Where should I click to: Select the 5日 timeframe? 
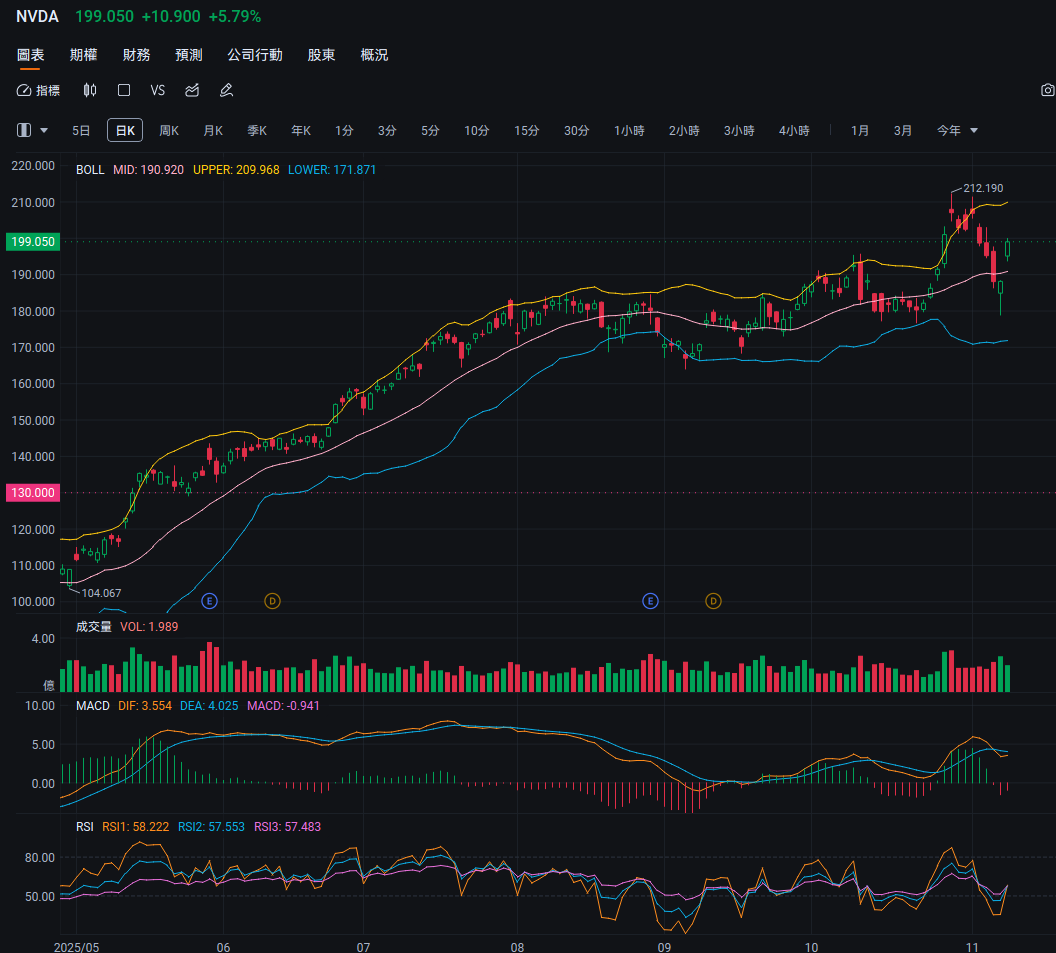click(81, 131)
